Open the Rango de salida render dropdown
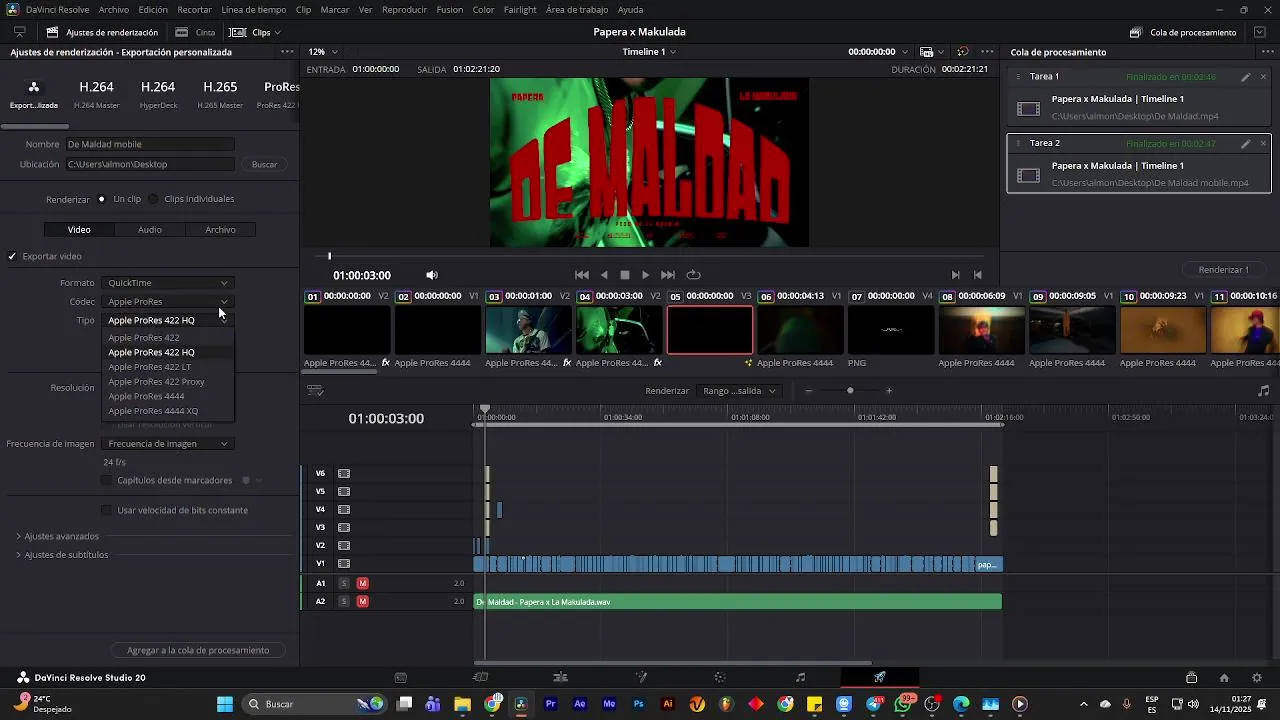The image size is (1280, 720). click(x=739, y=390)
